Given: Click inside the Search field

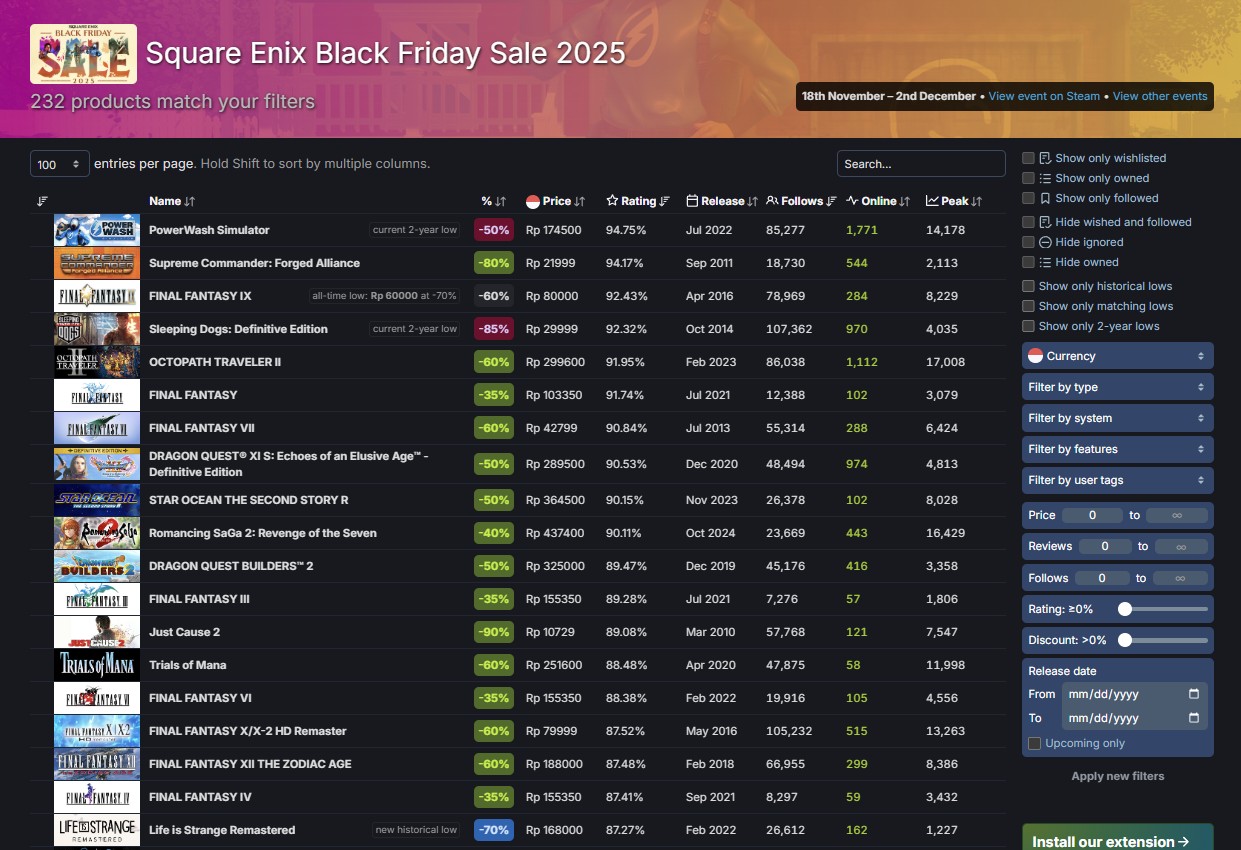Looking at the screenshot, I should pyautogui.click(x=920, y=163).
